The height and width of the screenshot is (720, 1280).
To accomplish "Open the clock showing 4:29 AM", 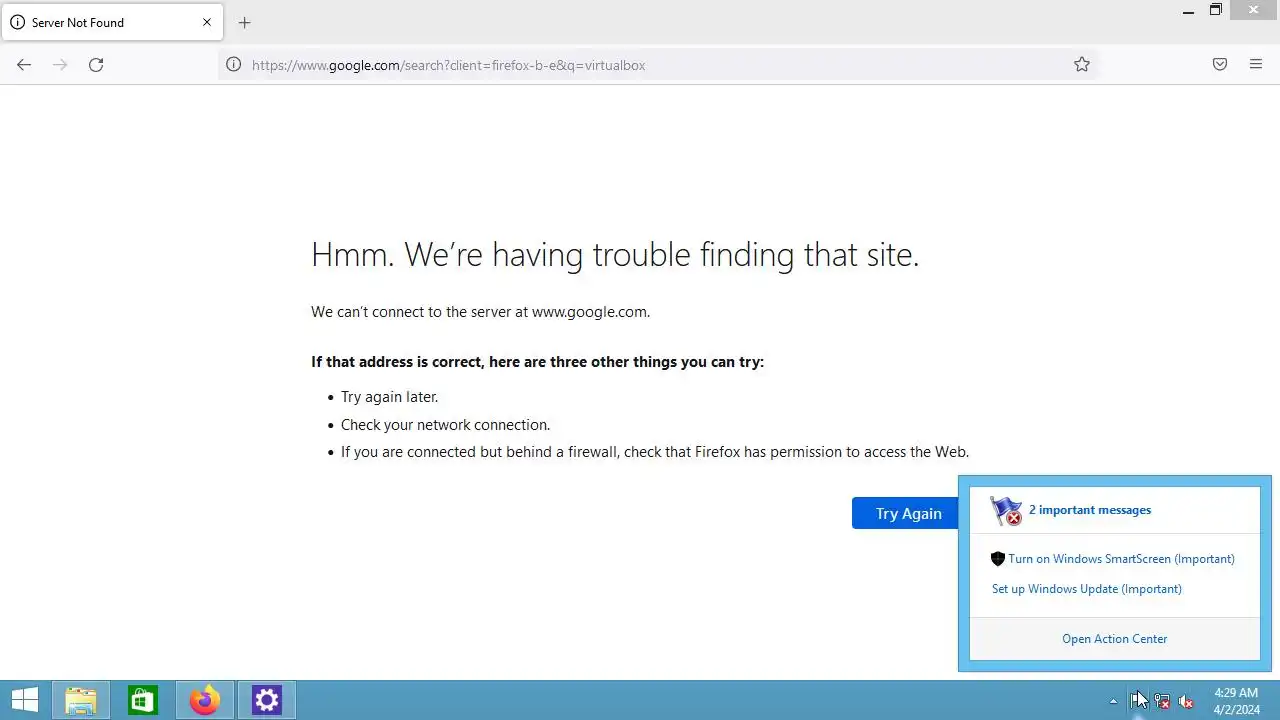I will (1236, 700).
